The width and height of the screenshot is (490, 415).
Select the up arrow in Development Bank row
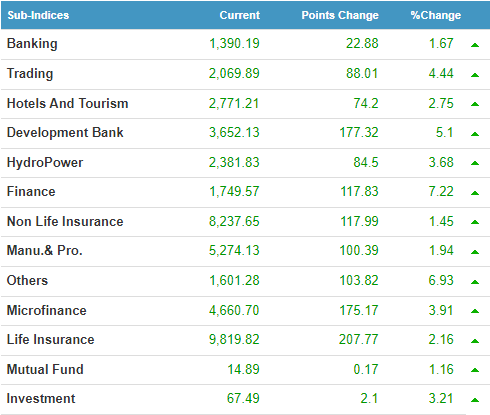coord(475,134)
